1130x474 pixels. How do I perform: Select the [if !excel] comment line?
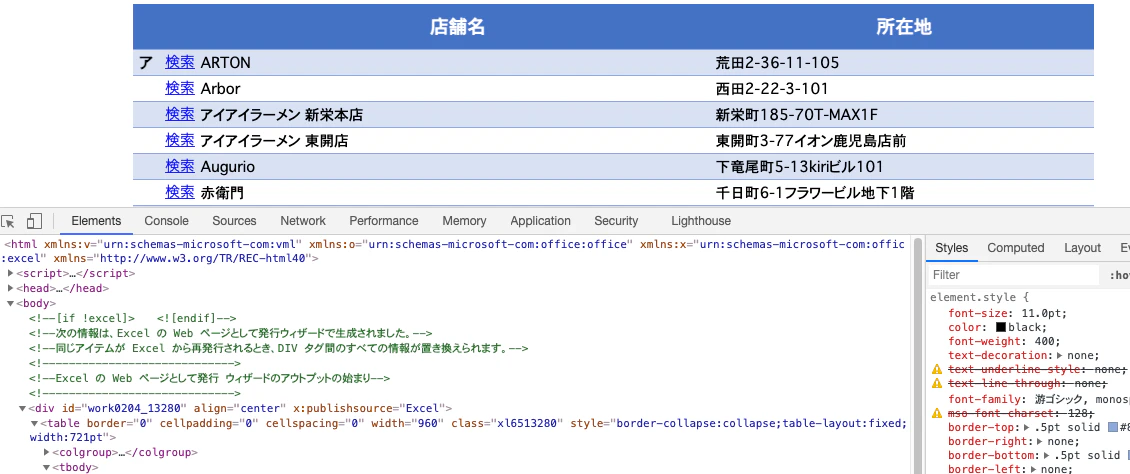[x=133, y=318]
